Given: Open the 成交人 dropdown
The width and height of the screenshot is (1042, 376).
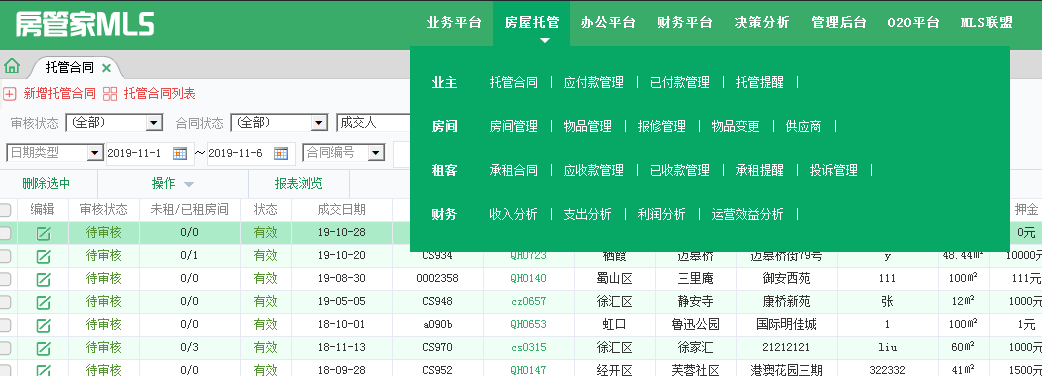Looking at the screenshot, I should (373, 123).
